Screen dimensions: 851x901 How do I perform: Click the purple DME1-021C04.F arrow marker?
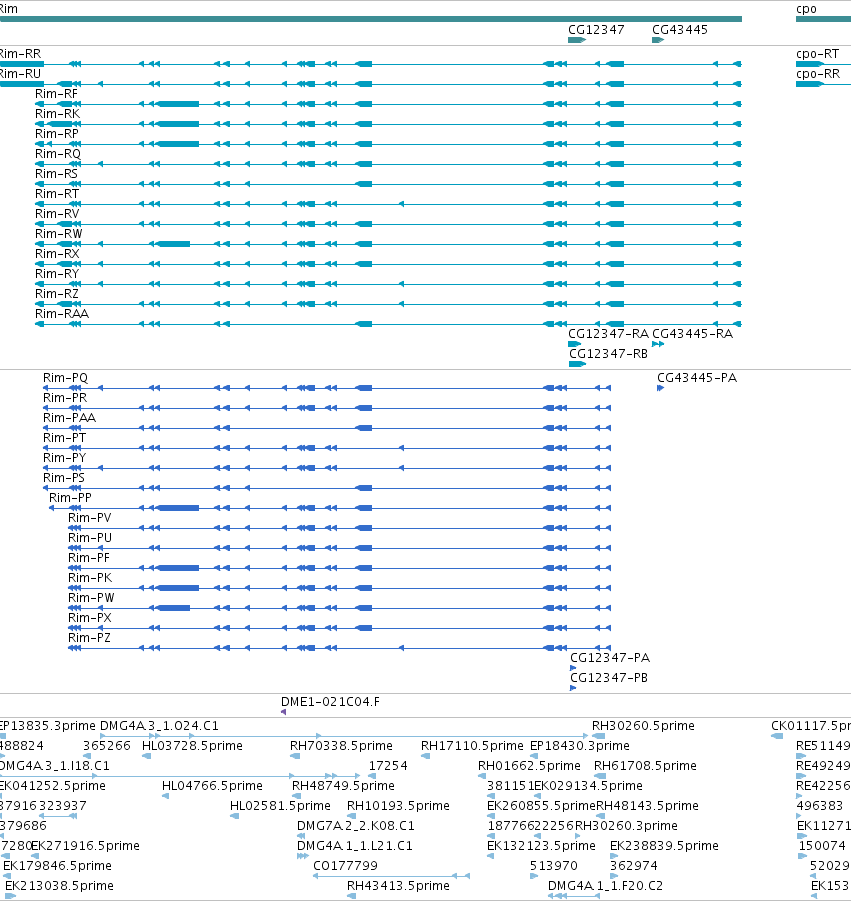coord(283,712)
